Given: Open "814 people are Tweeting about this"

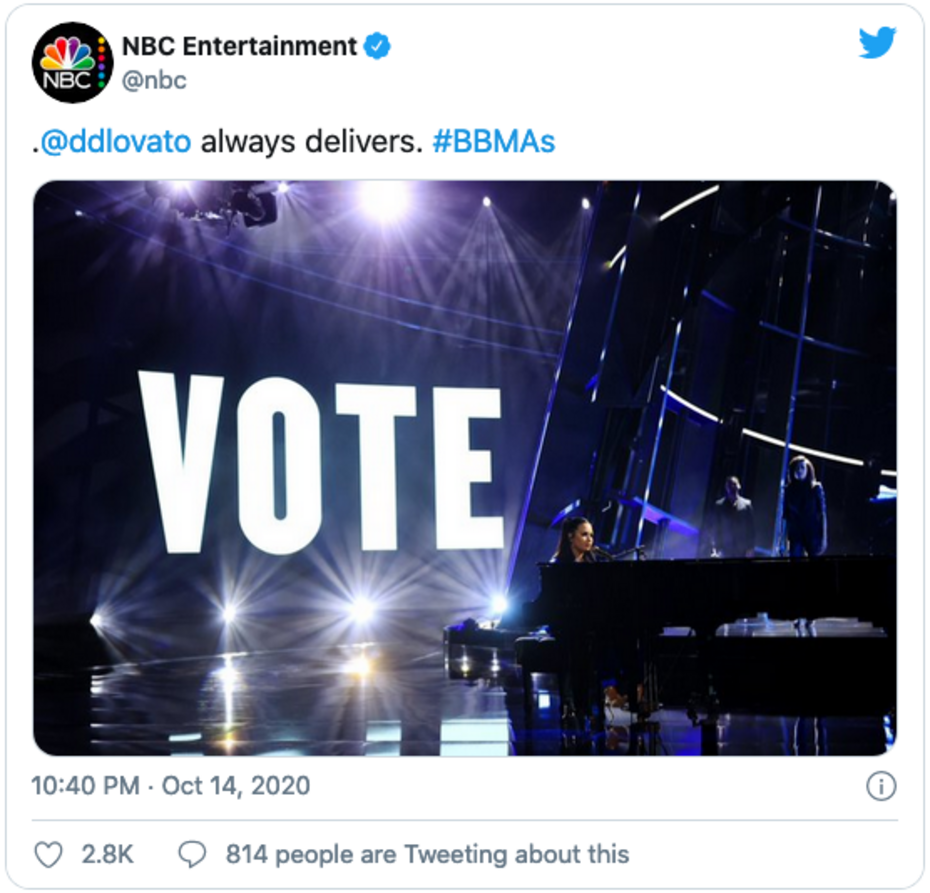Looking at the screenshot, I should [x=427, y=854].
